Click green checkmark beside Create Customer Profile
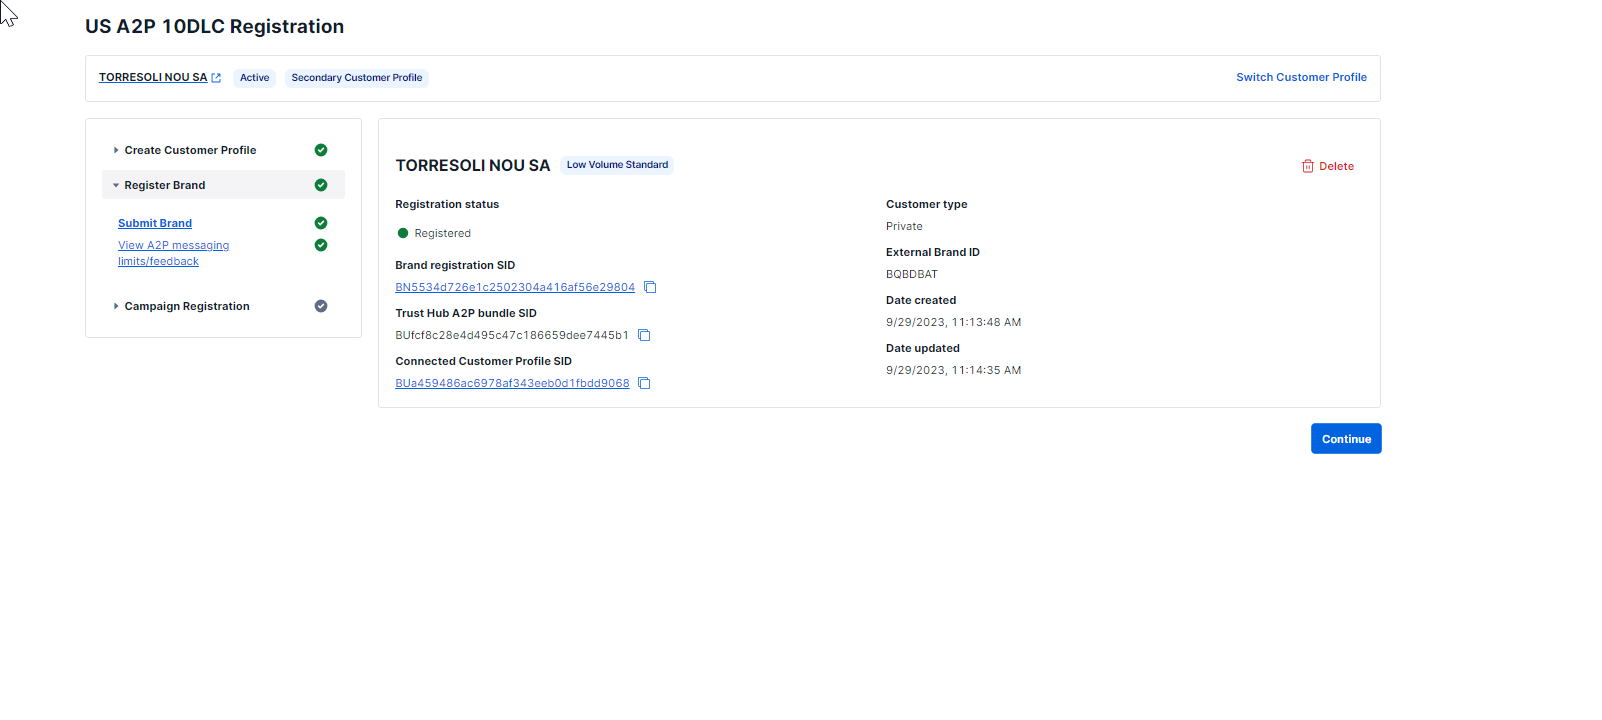Screen dimensions: 1602x720 [321, 150]
